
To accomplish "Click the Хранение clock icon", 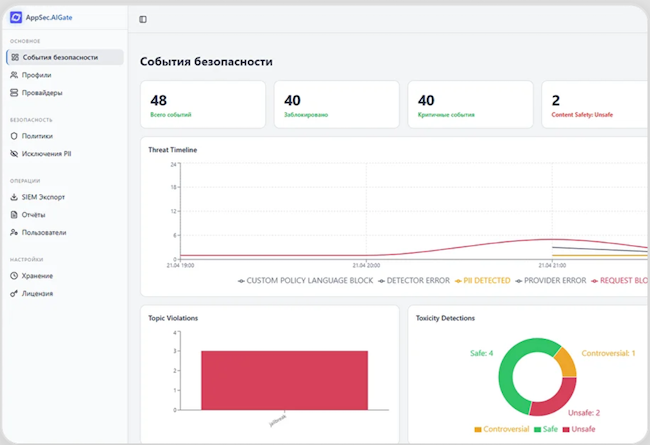I will [x=14, y=276].
